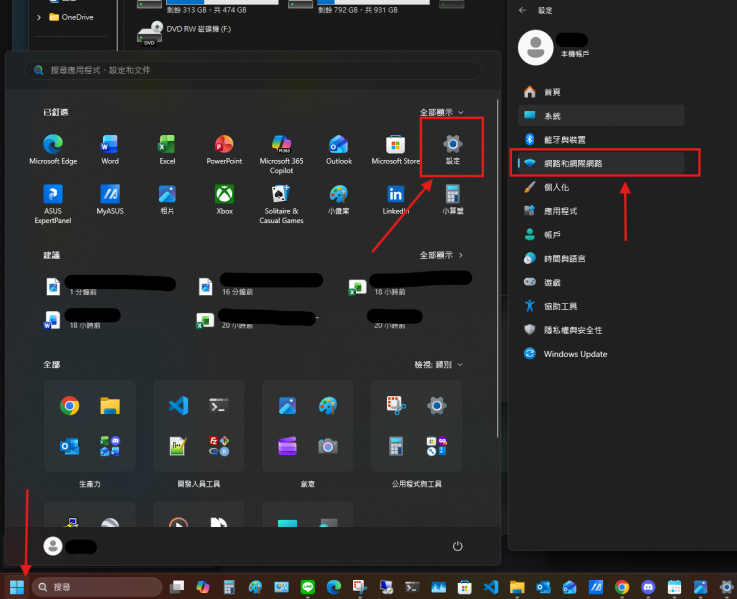
Task: Open Microsoft Edge from the pinned apps
Action: [x=53, y=150]
